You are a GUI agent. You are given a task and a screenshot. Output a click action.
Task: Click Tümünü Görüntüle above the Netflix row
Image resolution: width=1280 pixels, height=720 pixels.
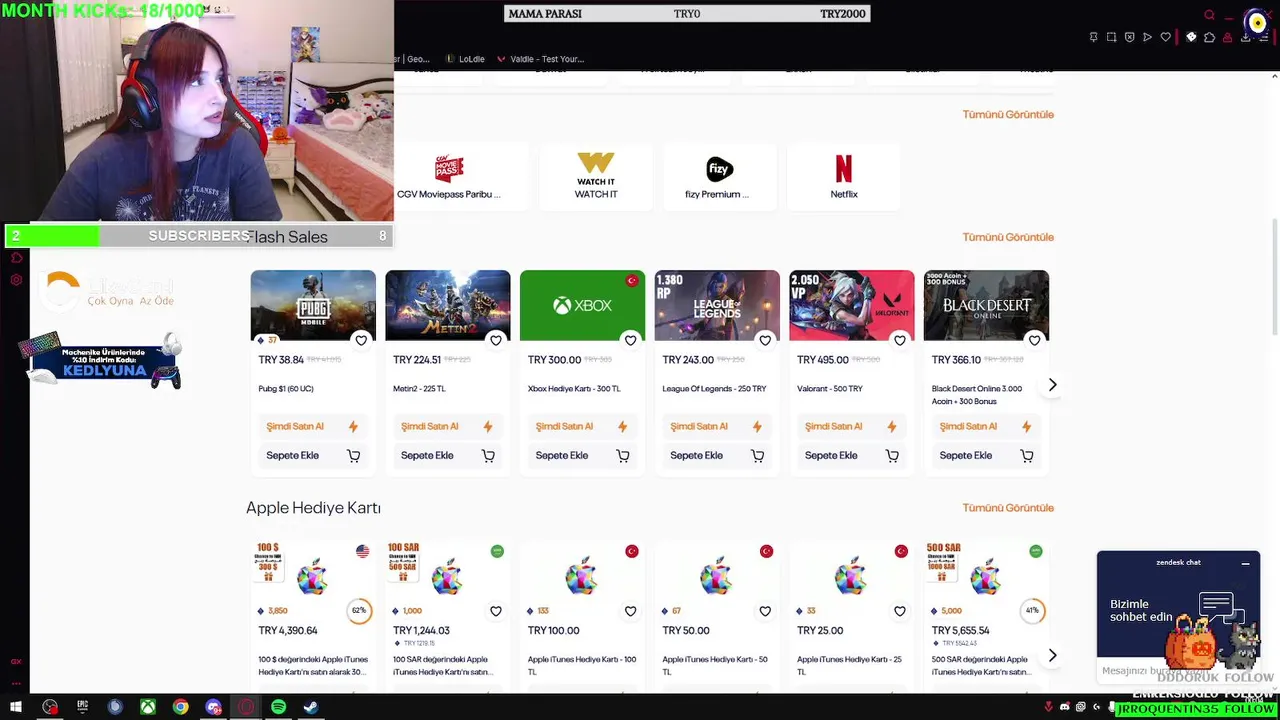click(x=1008, y=114)
